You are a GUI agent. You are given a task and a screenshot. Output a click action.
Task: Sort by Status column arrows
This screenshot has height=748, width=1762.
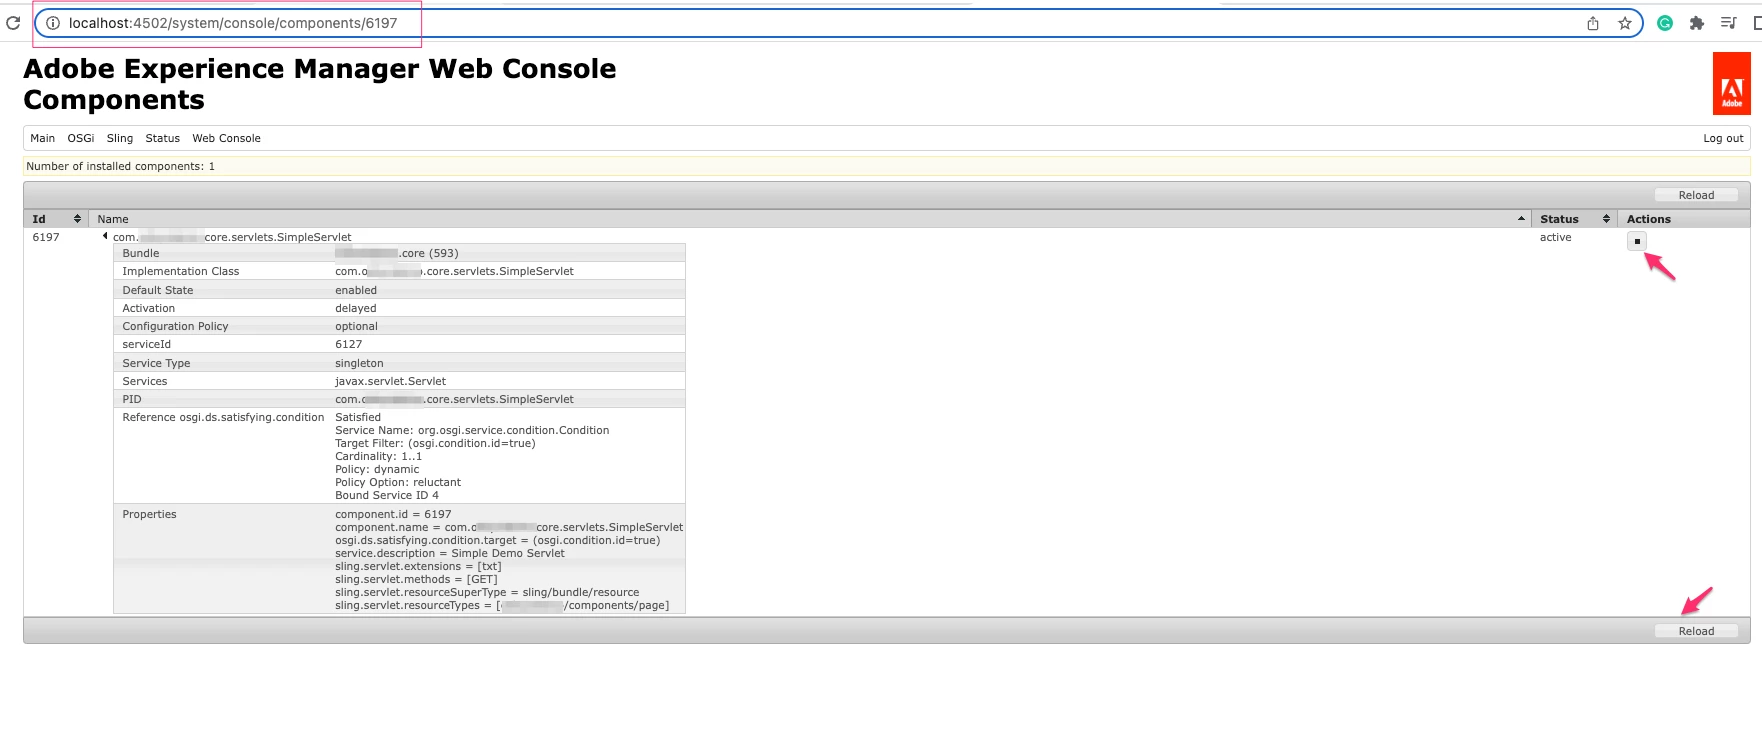(1606, 219)
